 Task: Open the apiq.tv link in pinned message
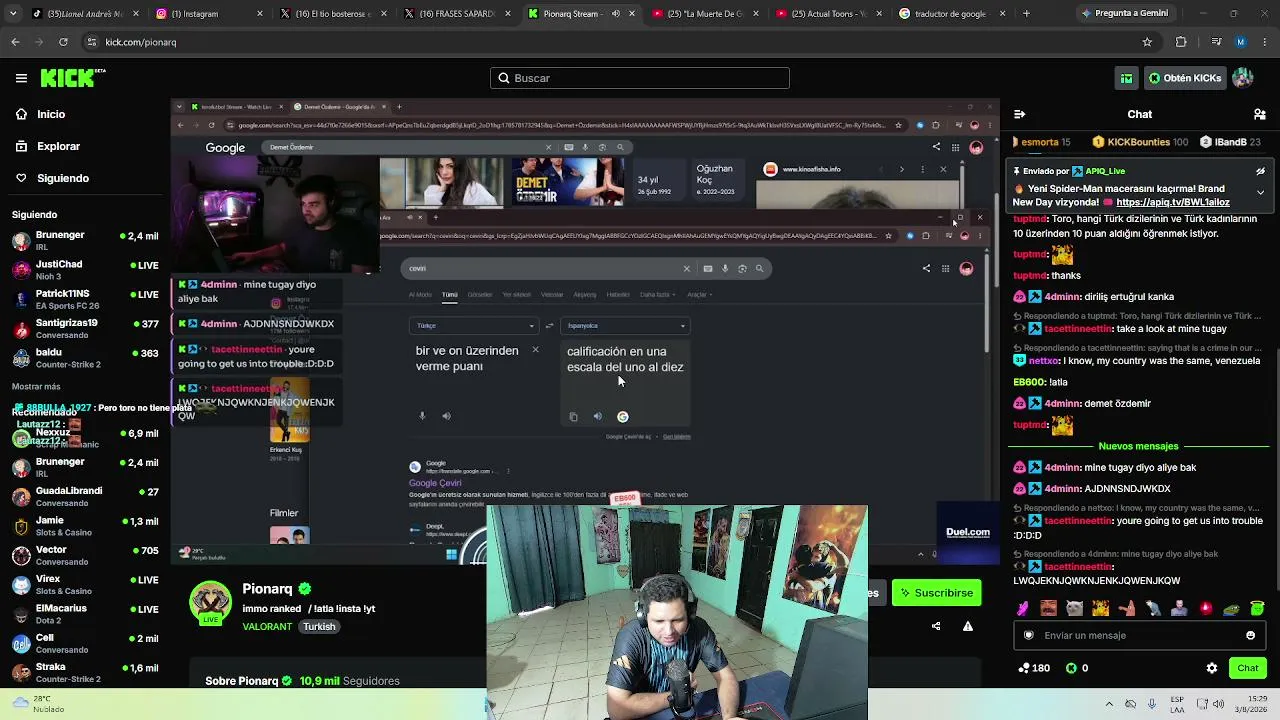tap(1173, 202)
